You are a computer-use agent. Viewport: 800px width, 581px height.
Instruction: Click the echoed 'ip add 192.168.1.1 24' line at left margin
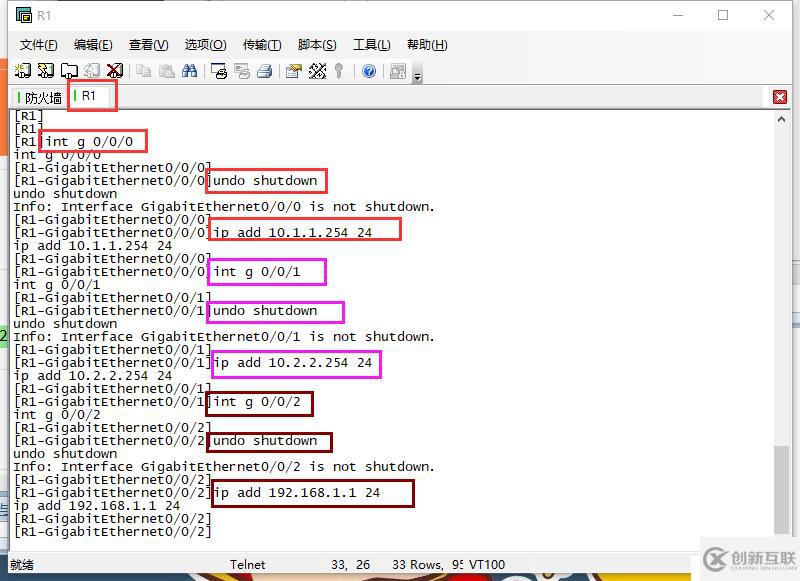97,506
